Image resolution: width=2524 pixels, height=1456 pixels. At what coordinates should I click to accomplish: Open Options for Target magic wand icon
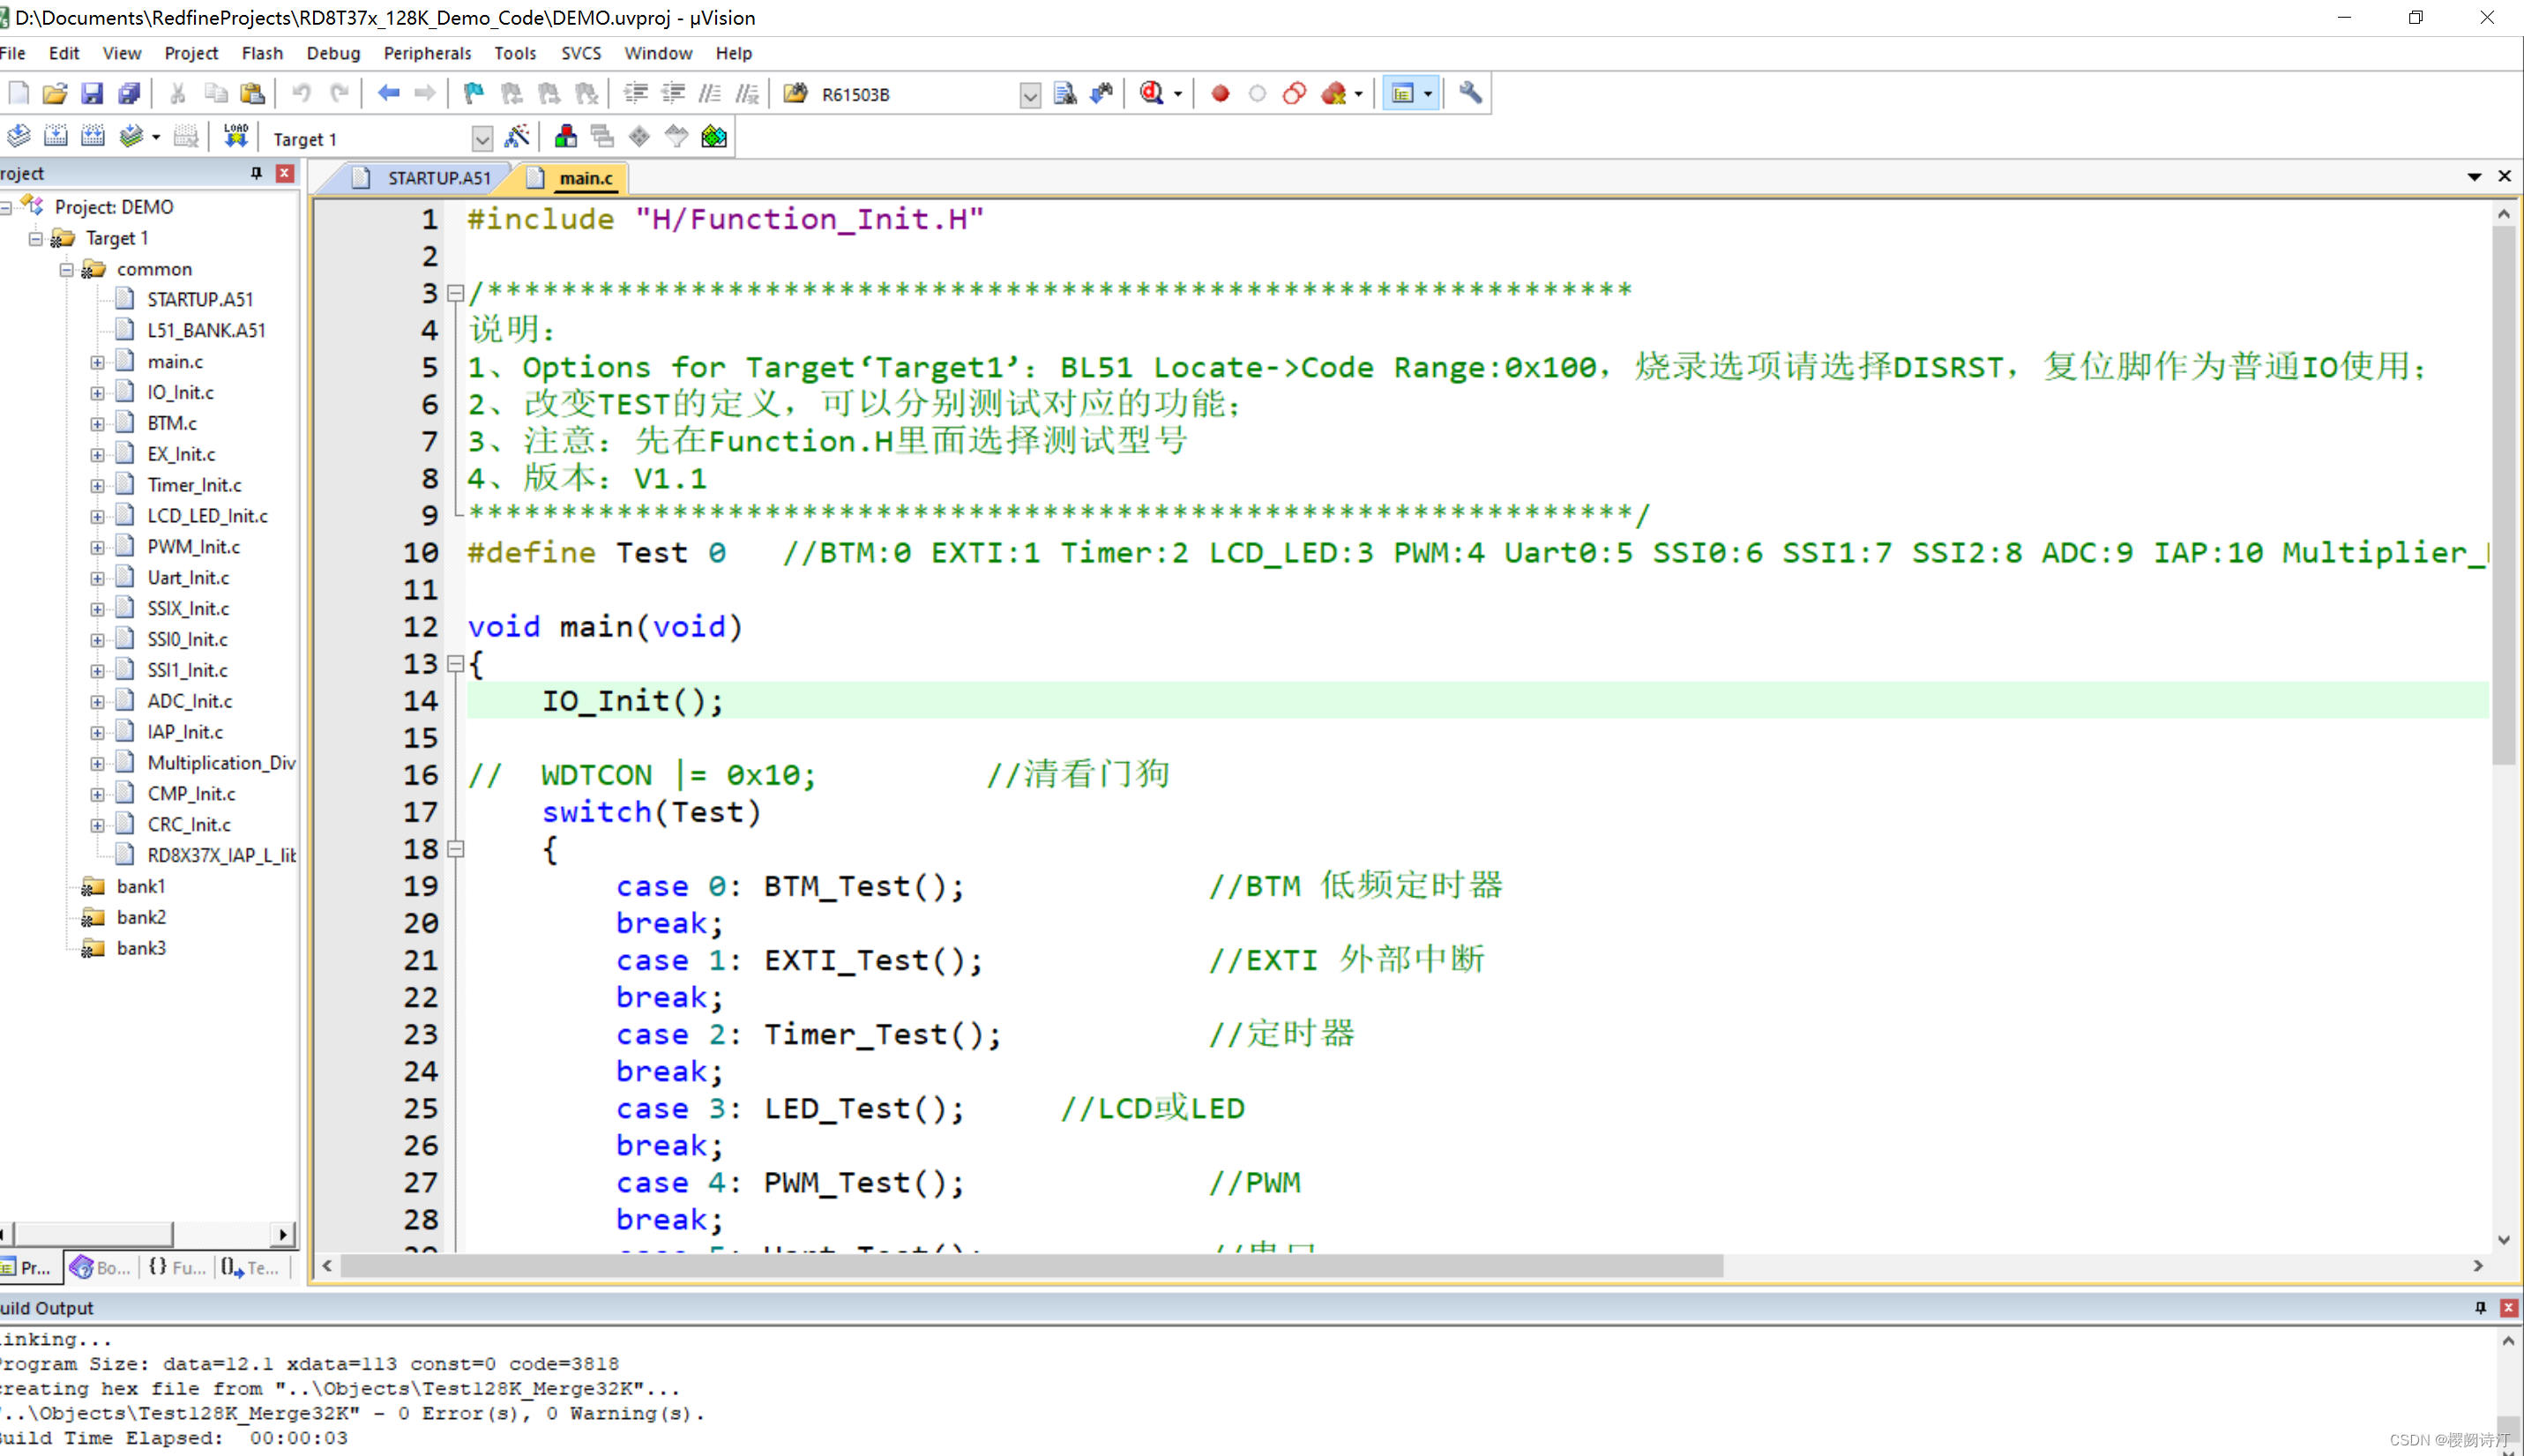pyautogui.click(x=517, y=137)
